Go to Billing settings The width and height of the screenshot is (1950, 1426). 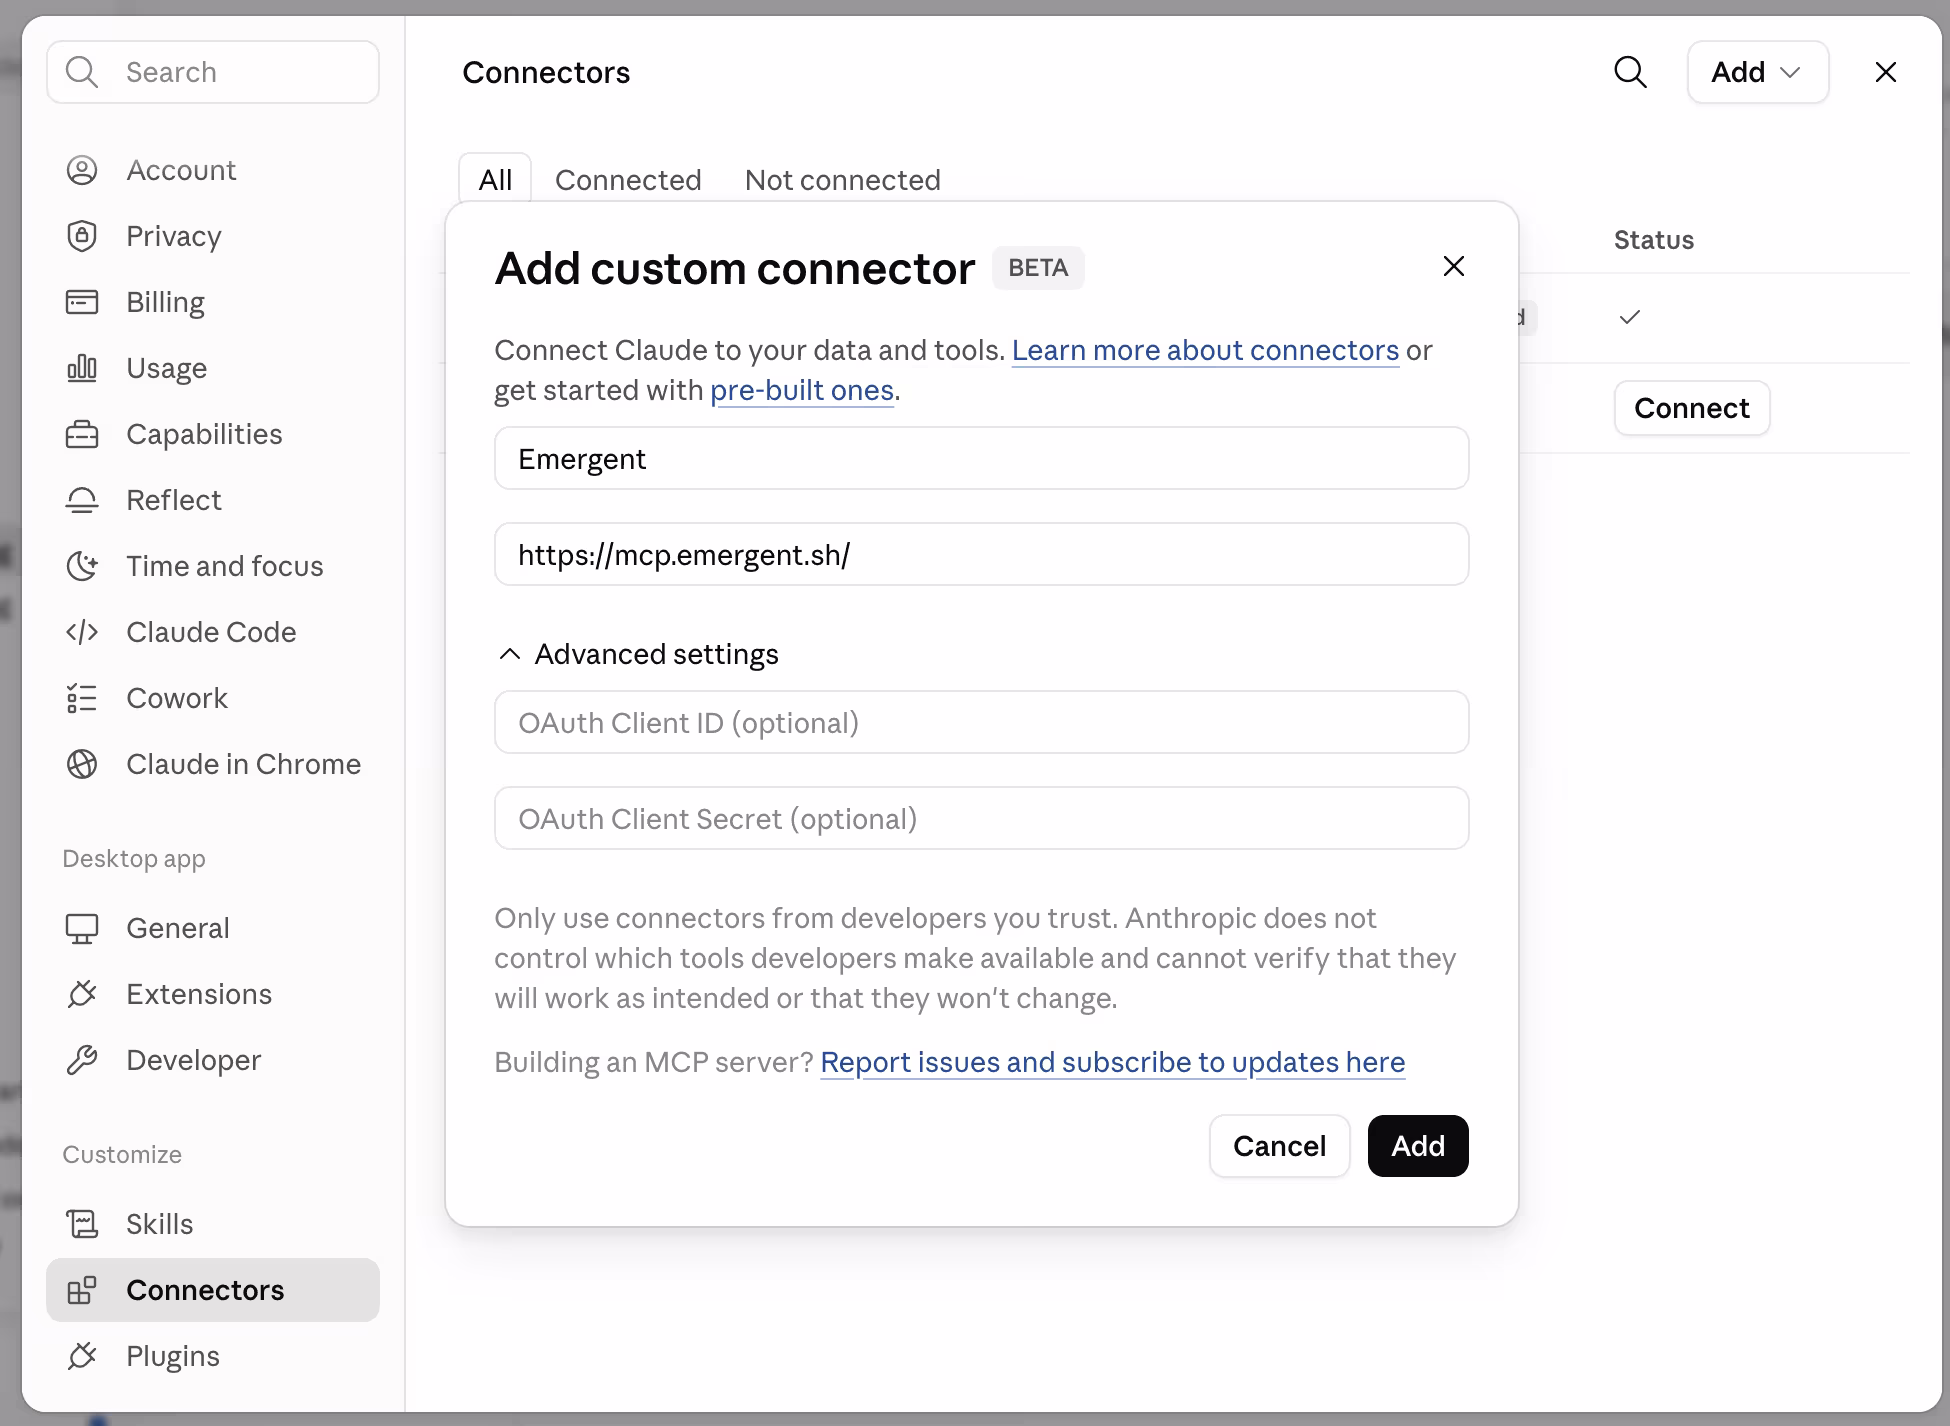213,302
